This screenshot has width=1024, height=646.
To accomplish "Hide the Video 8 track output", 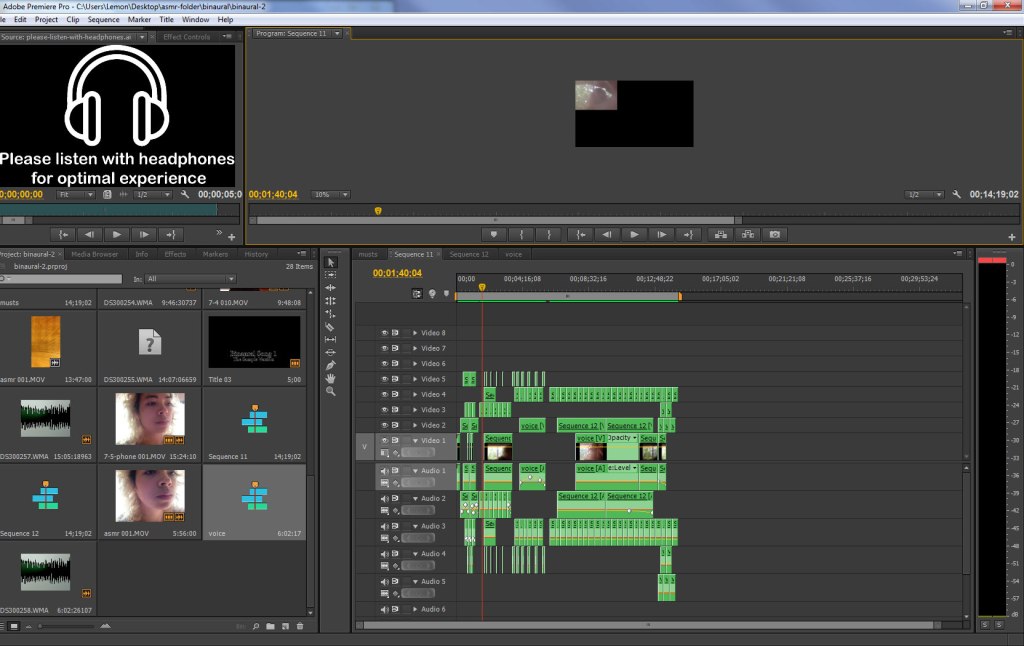I will [384, 332].
